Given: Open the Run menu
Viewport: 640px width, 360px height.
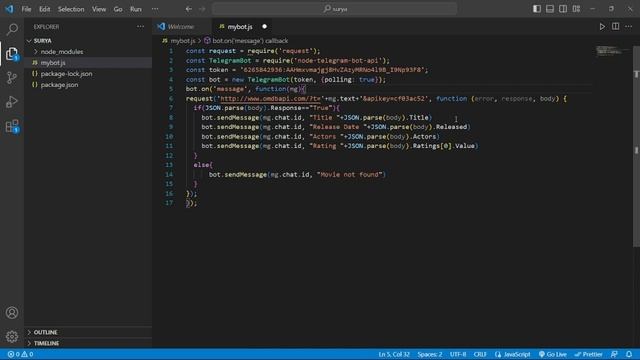Looking at the screenshot, I should pyautogui.click(x=136, y=9).
